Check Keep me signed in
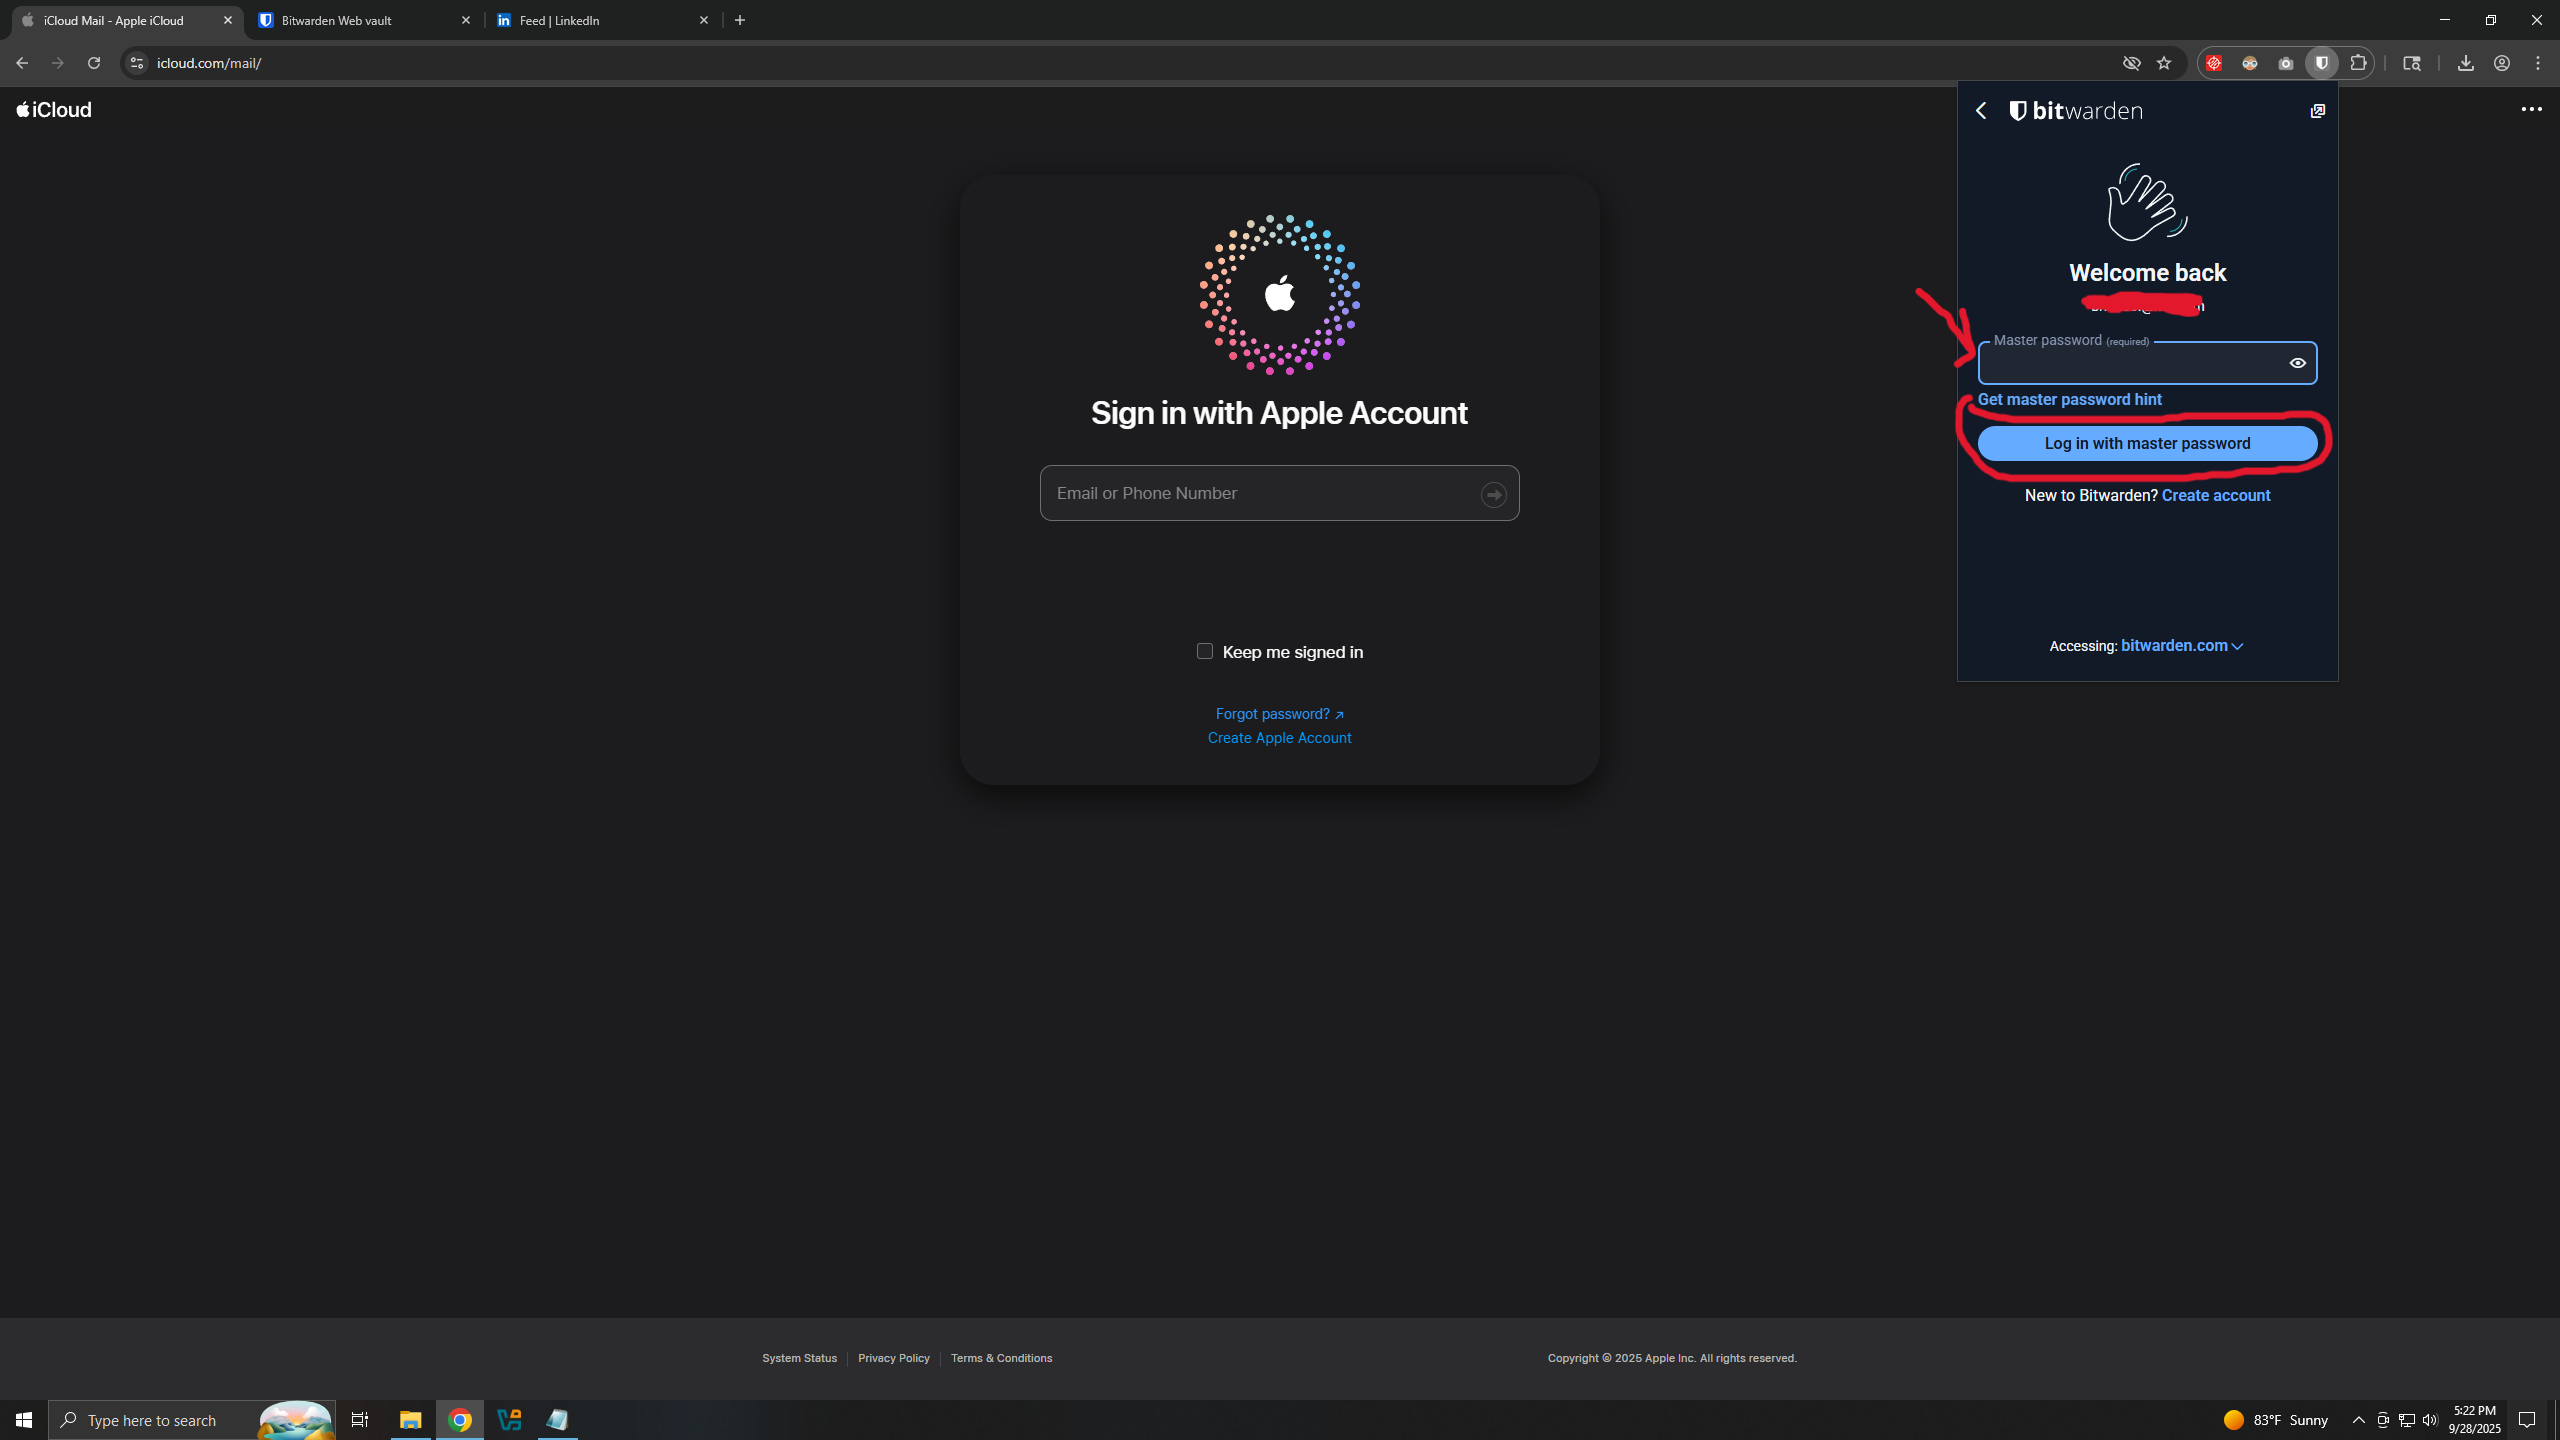Image resolution: width=2560 pixels, height=1440 pixels. [1205, 651]
